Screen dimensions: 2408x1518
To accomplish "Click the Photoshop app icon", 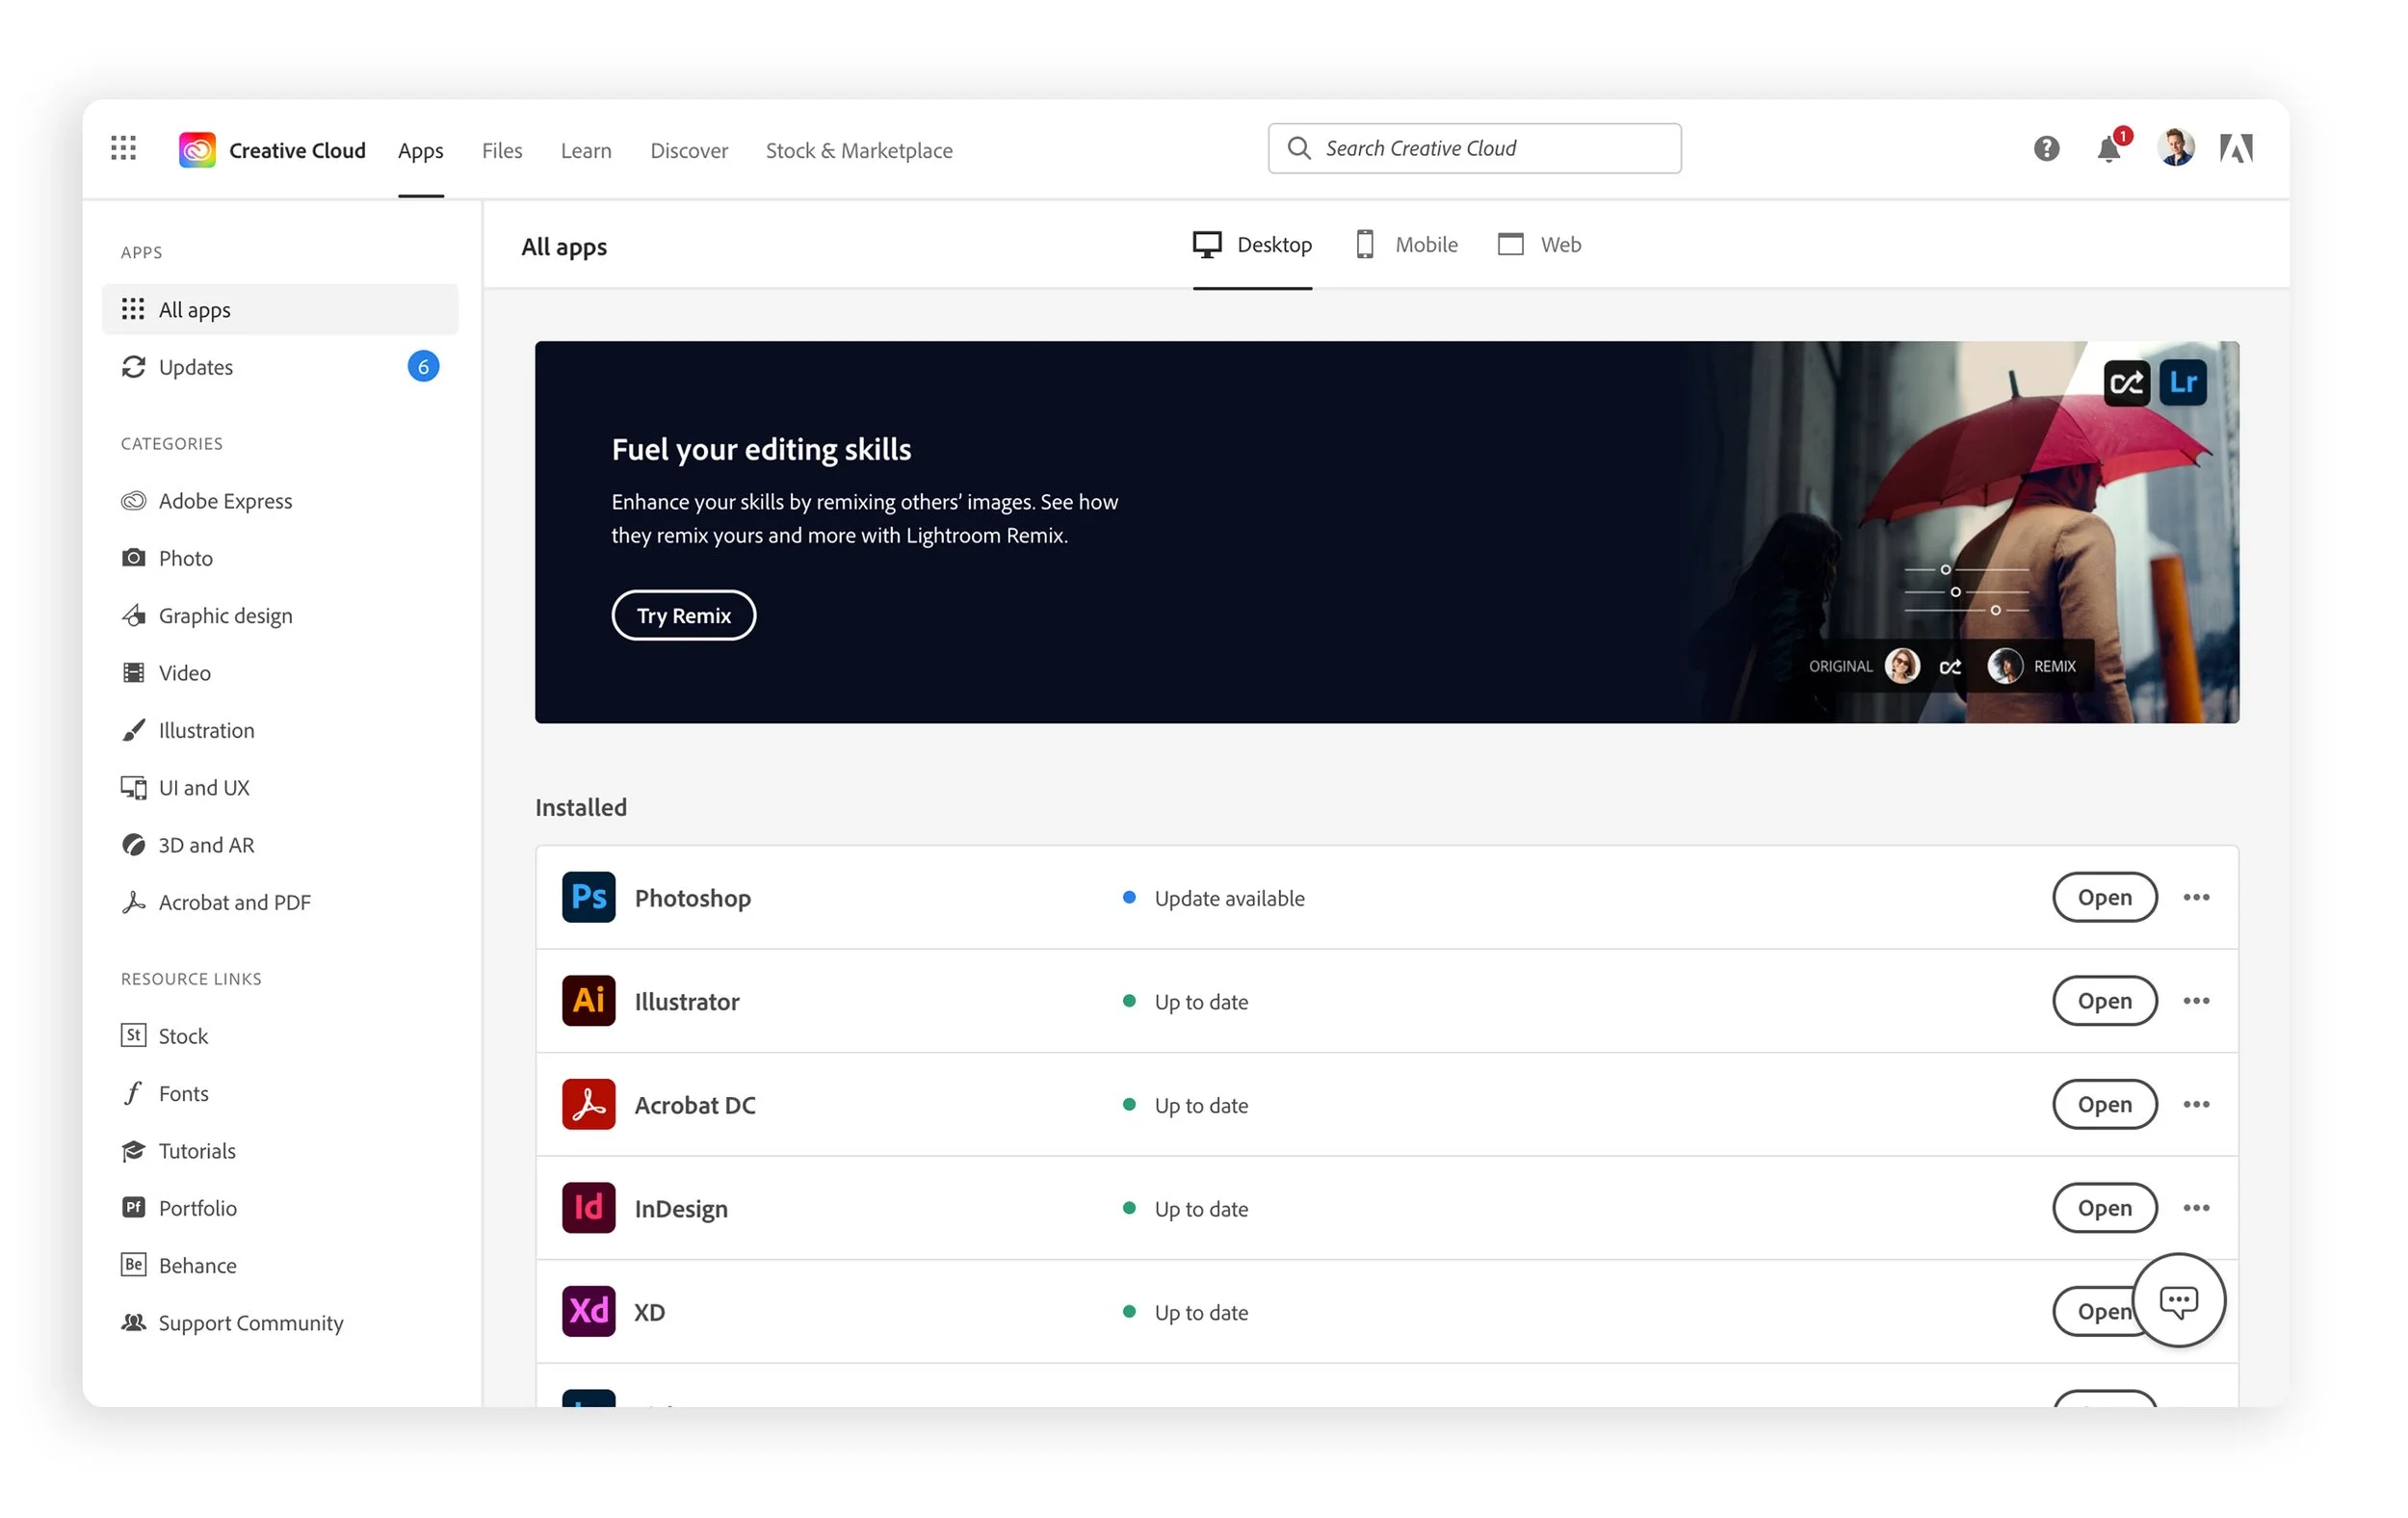I will point(588,897).
